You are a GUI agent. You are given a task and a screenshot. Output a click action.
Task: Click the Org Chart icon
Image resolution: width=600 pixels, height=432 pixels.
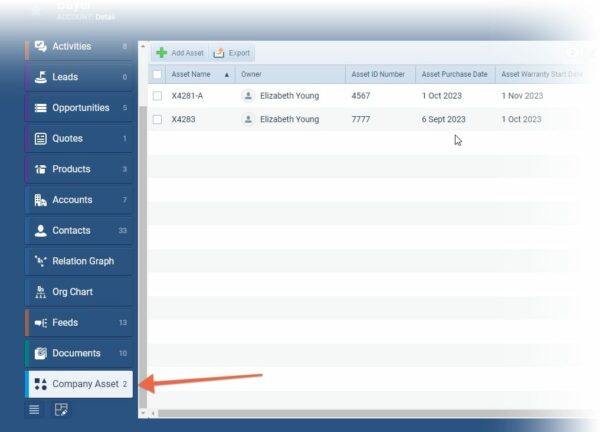pos(41,292)
